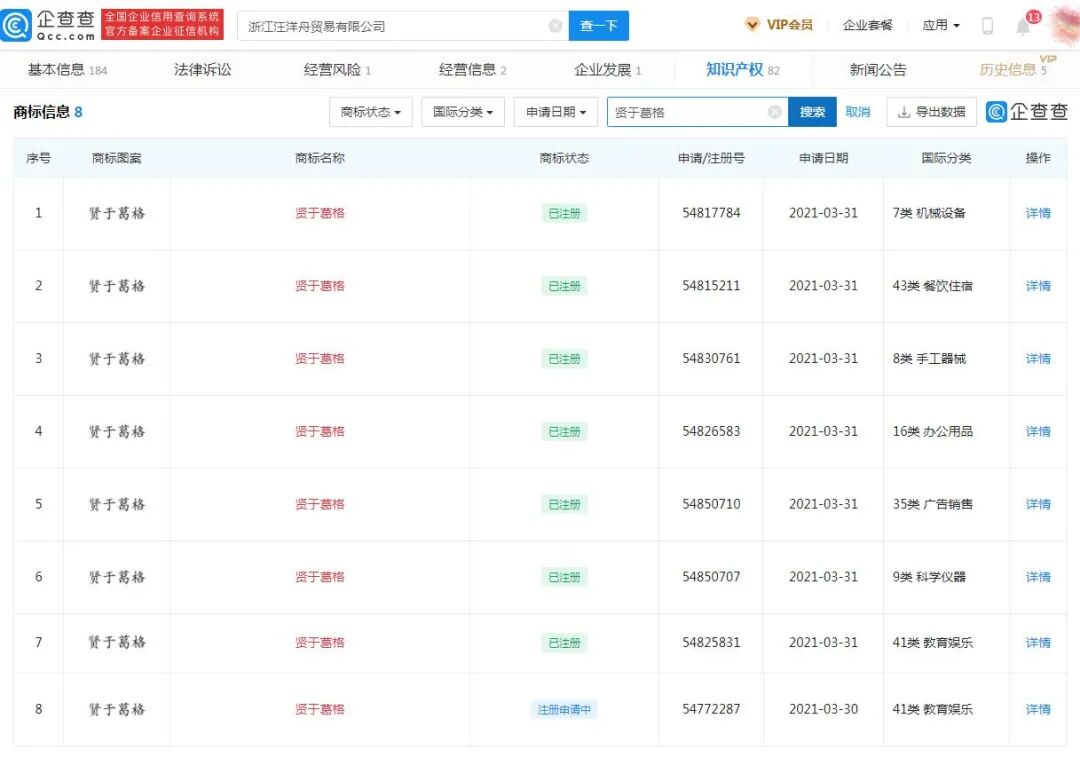Screen dimensions: 1080x758
Task: Click the download icon on 导出数据 button
Action: point(903,112)
